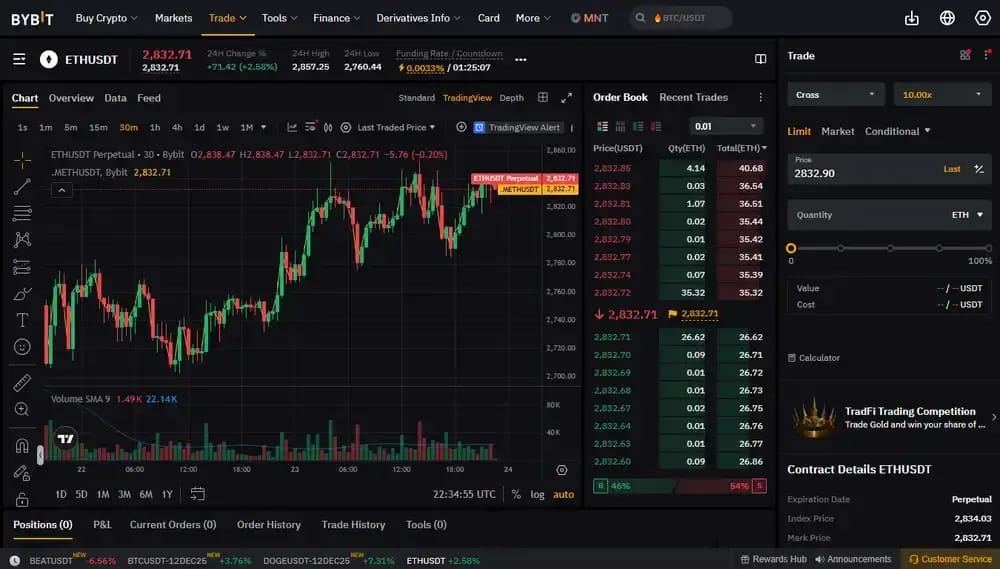This screenshot has width=1000, height=569.
Task: Open the 10.00x leverage dropdown
Action: (x=943, y=94)
